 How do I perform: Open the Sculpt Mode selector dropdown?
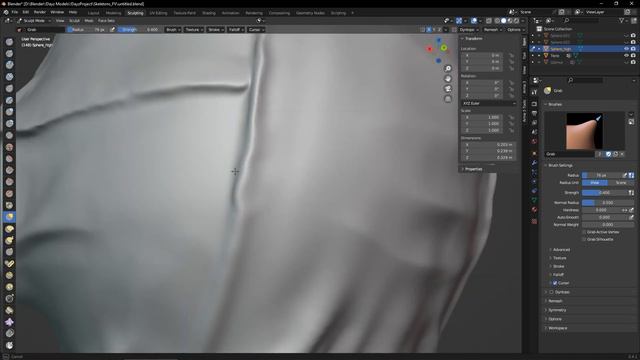click(34, 20)
